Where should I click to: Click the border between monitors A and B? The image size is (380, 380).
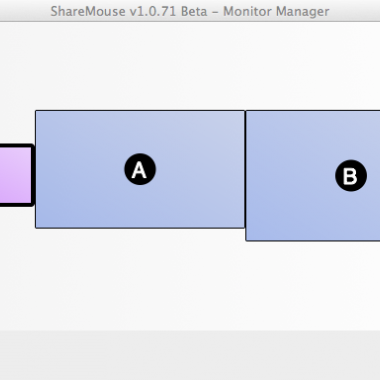245,169
